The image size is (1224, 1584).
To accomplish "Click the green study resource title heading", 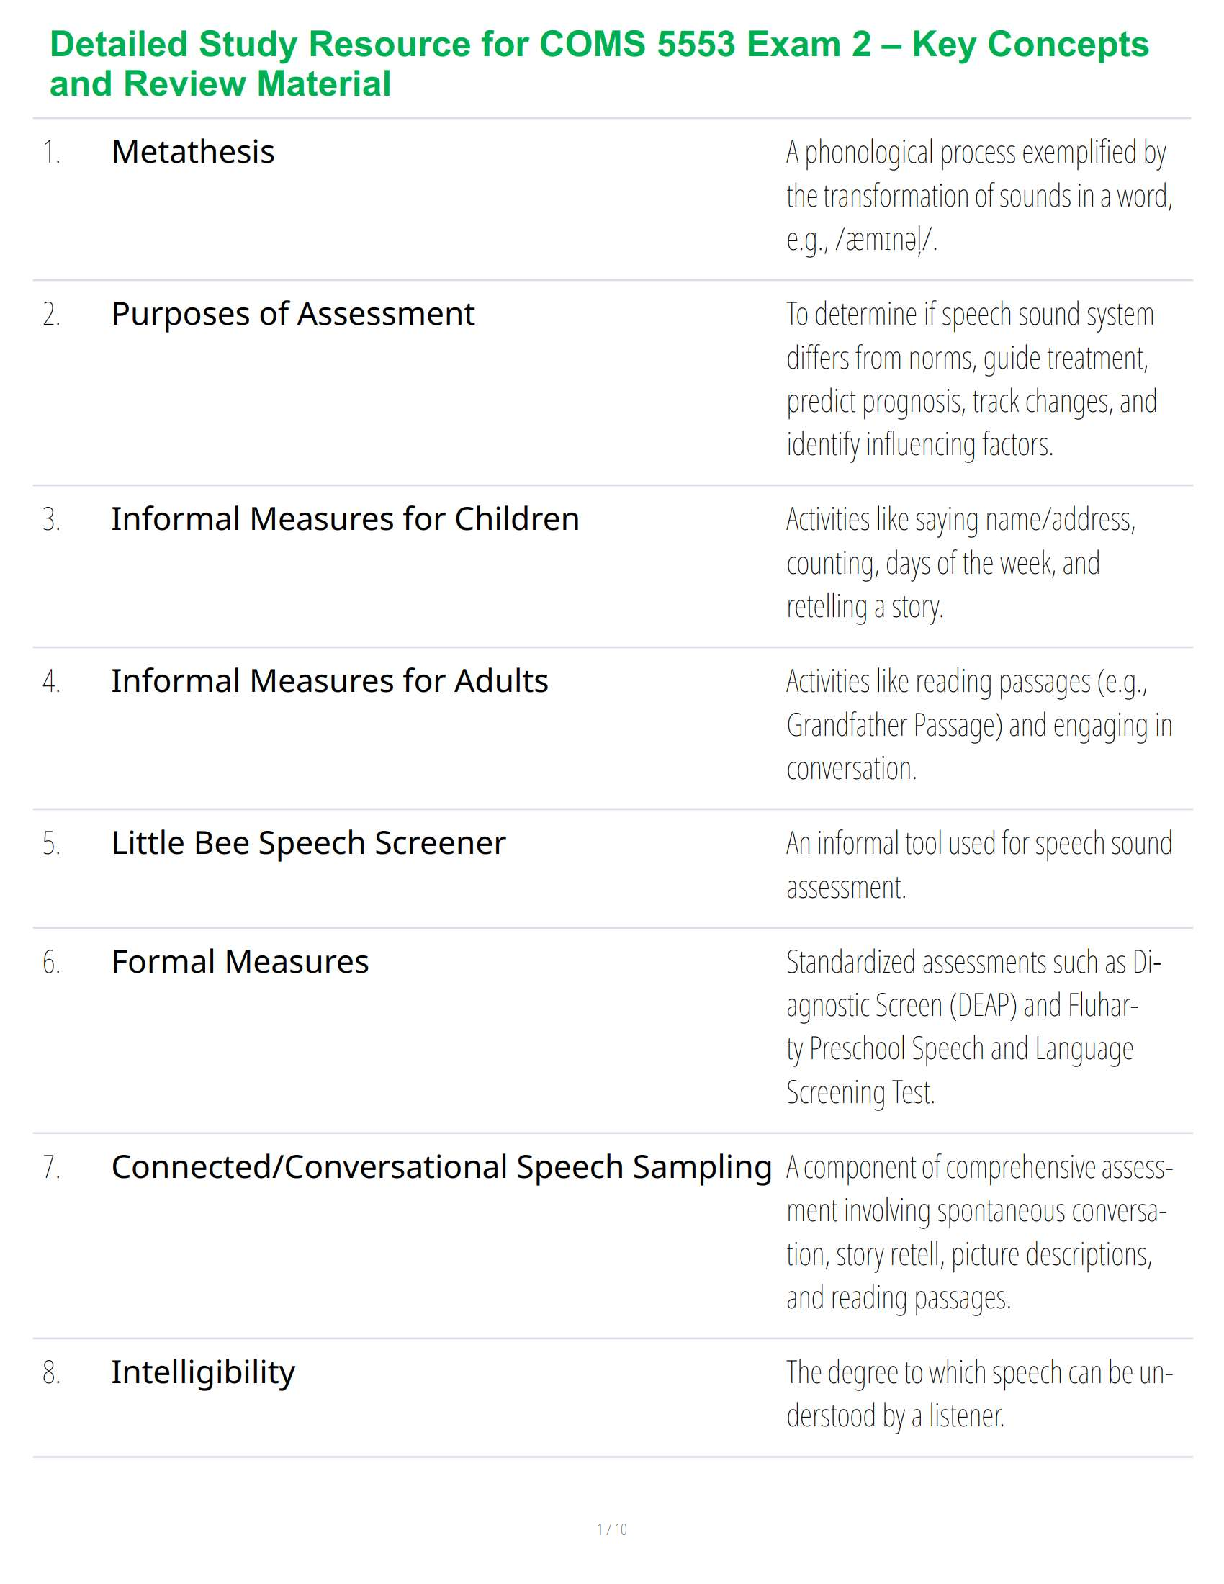I will point(598,64).
